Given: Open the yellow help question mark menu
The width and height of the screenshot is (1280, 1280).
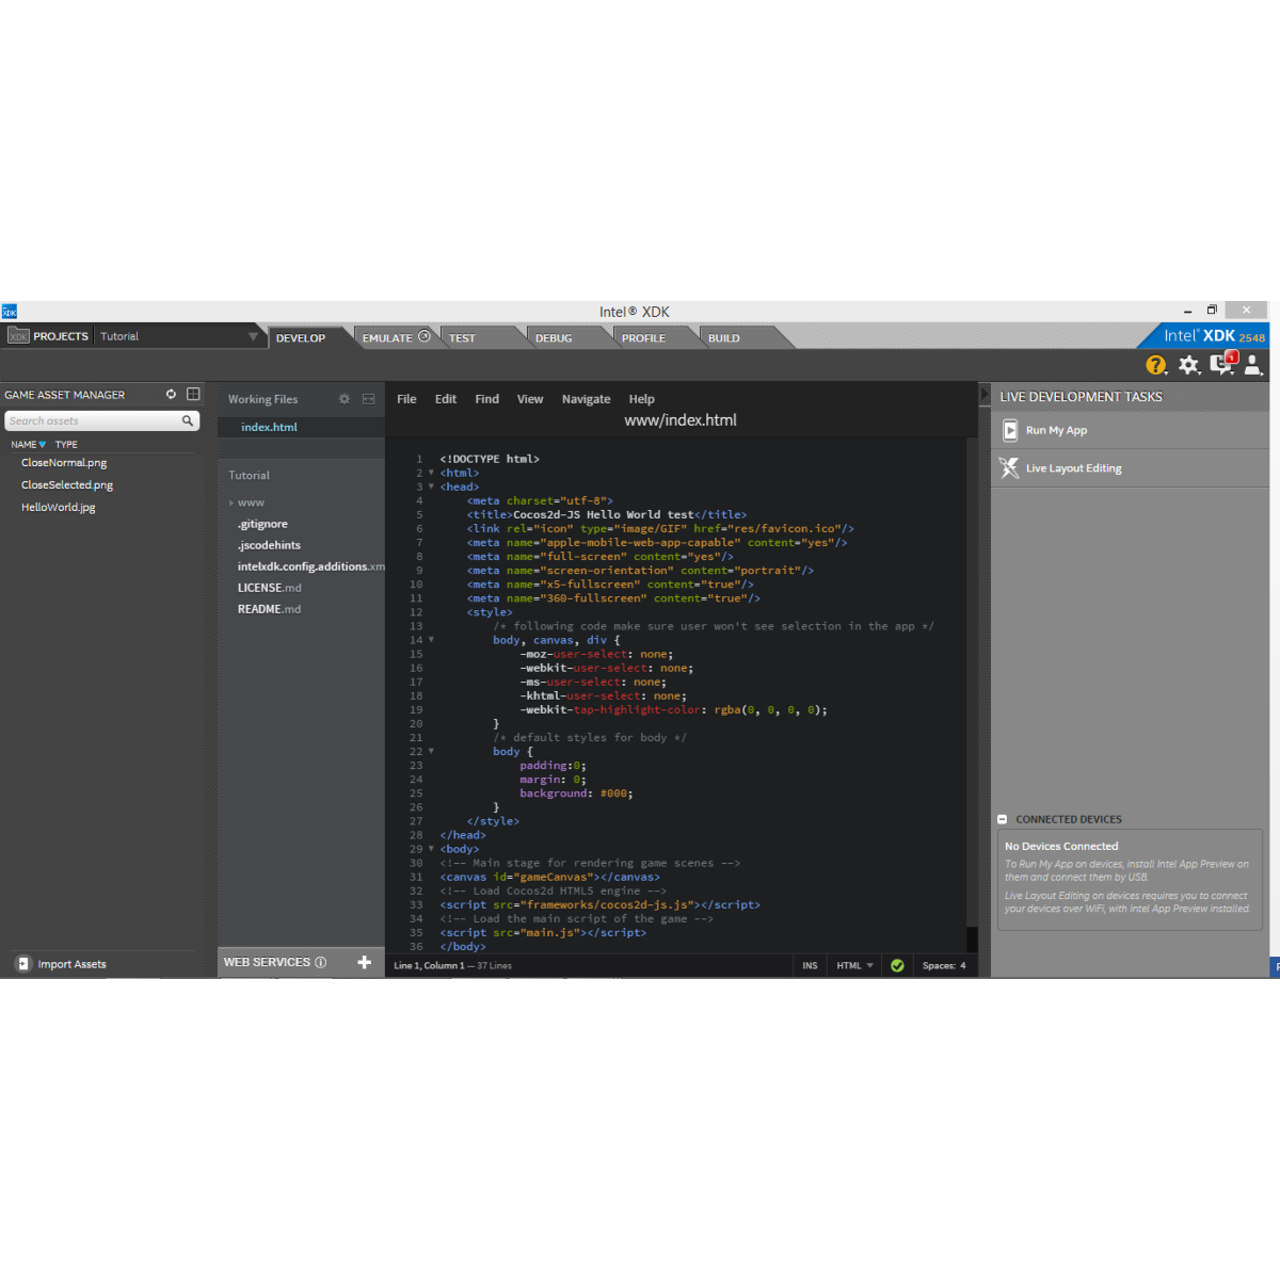Looking at the screenshot, I should coord(1156,365).
